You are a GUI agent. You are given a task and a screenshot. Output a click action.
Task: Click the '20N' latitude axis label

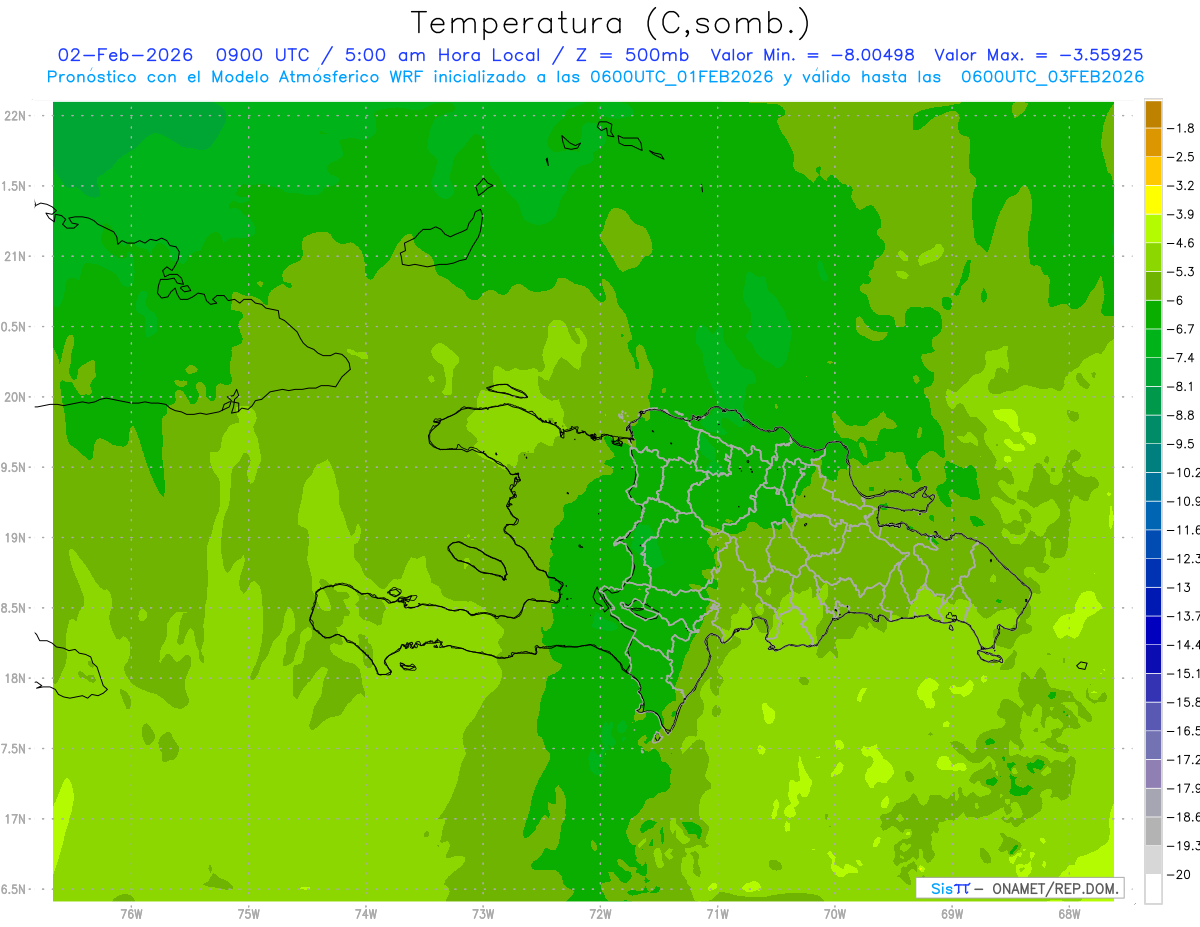(14, 397)
